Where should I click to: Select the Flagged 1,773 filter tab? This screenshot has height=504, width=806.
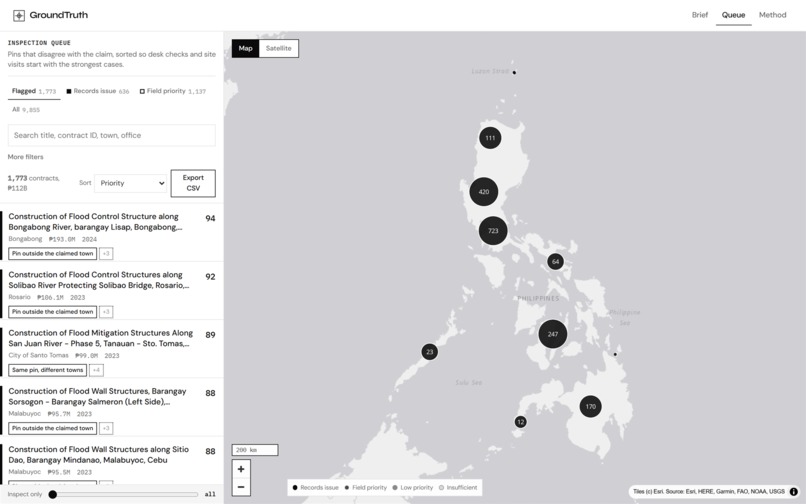pos(34,91)
